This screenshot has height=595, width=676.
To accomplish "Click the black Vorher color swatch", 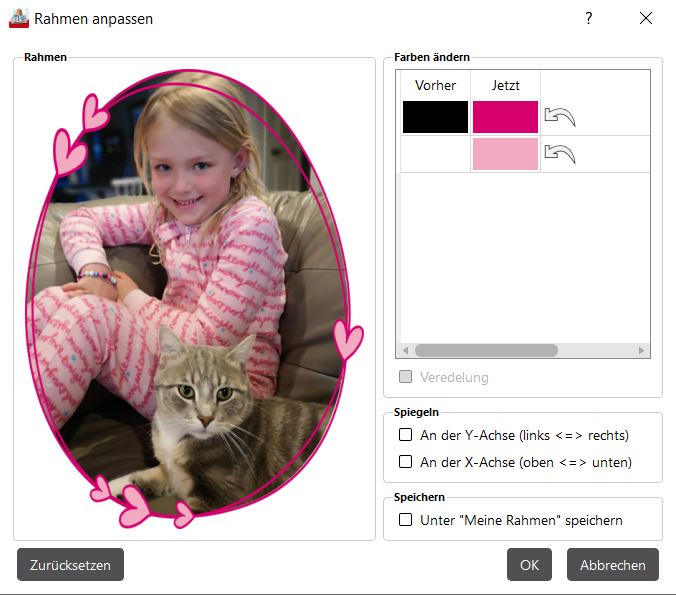I will click(x=435, y=117).
